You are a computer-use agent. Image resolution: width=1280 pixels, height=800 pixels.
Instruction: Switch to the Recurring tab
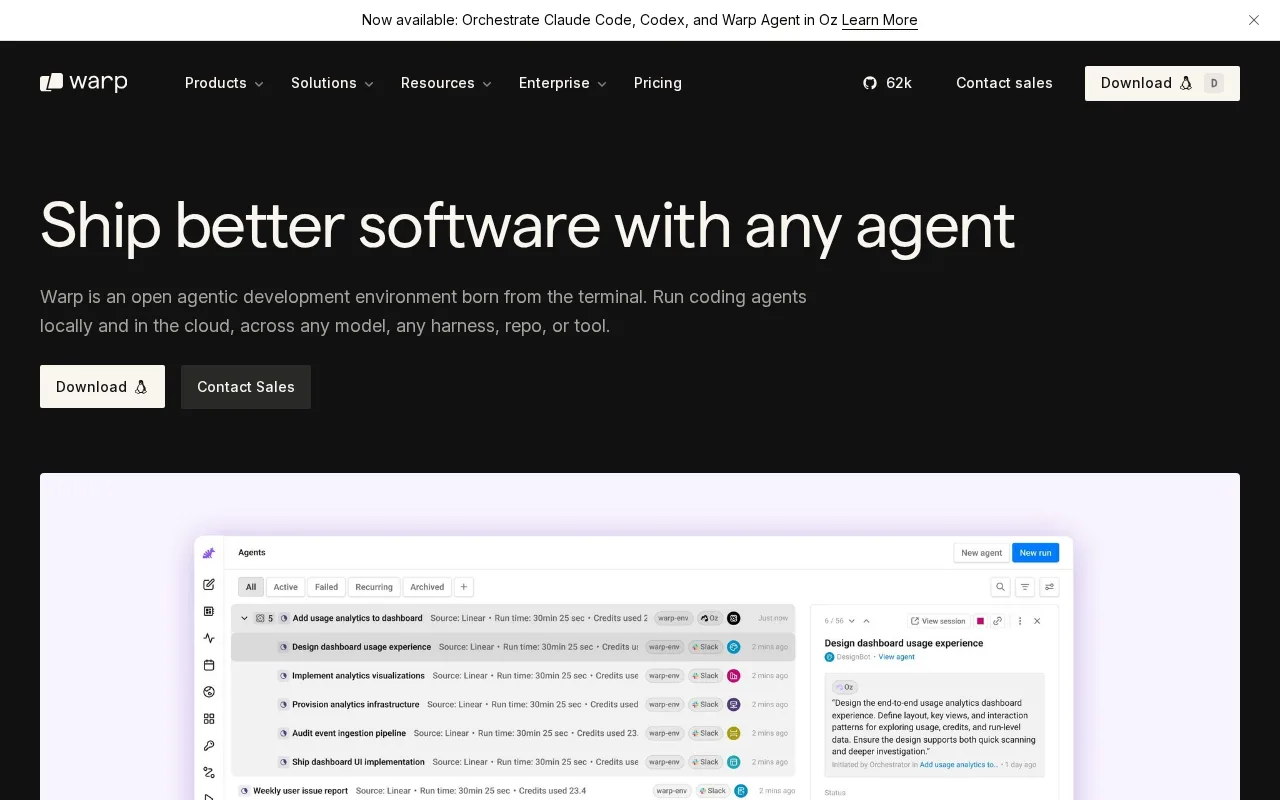tap(374, 587)
